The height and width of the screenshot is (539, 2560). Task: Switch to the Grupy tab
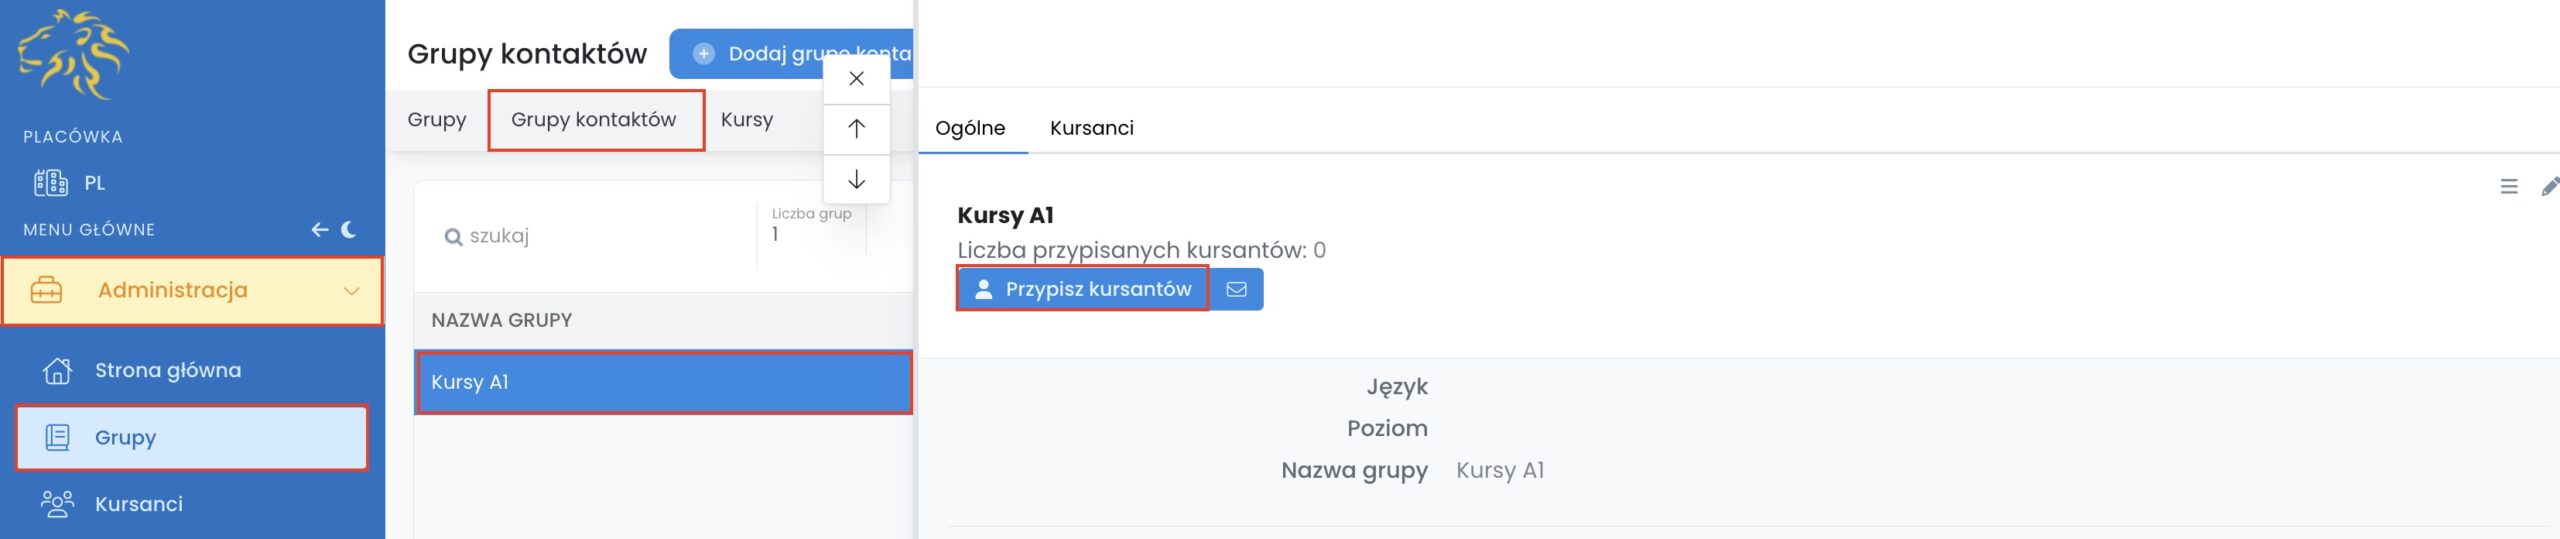pos(437,120)
